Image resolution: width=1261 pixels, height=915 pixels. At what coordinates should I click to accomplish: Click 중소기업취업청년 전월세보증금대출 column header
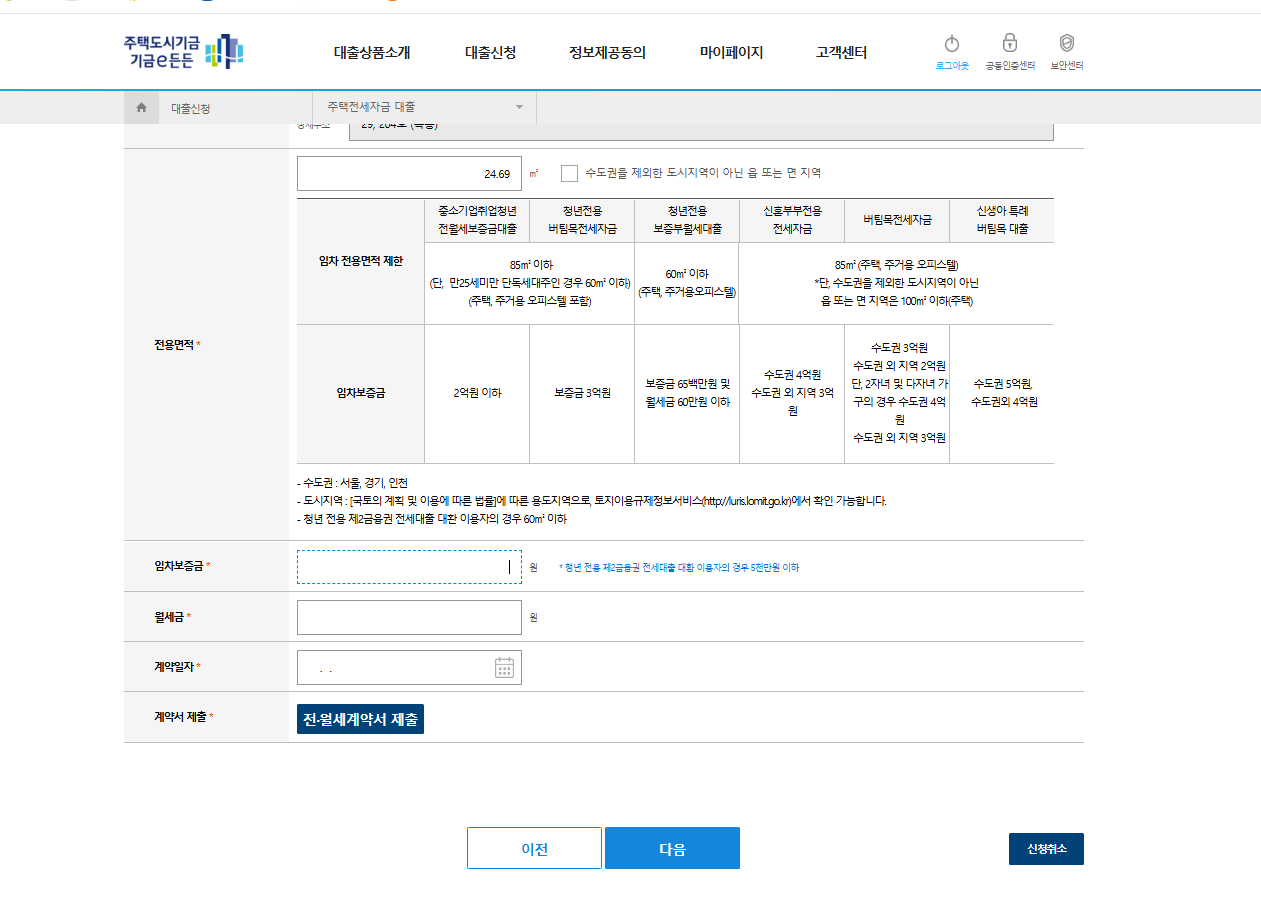(477, 220)
